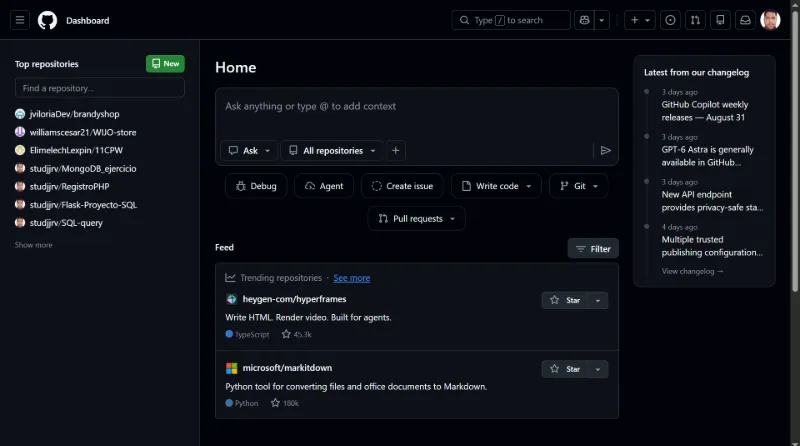This screenshot has width=800, height=446.
Task: Open the Issues icon in header
Action: coord(670,20)
